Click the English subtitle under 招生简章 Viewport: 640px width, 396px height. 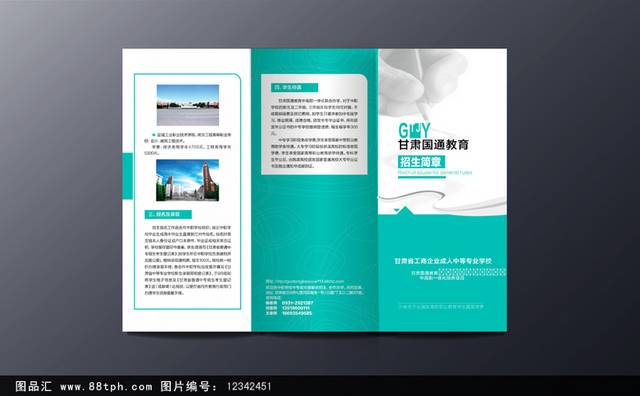tap(435, 173)
